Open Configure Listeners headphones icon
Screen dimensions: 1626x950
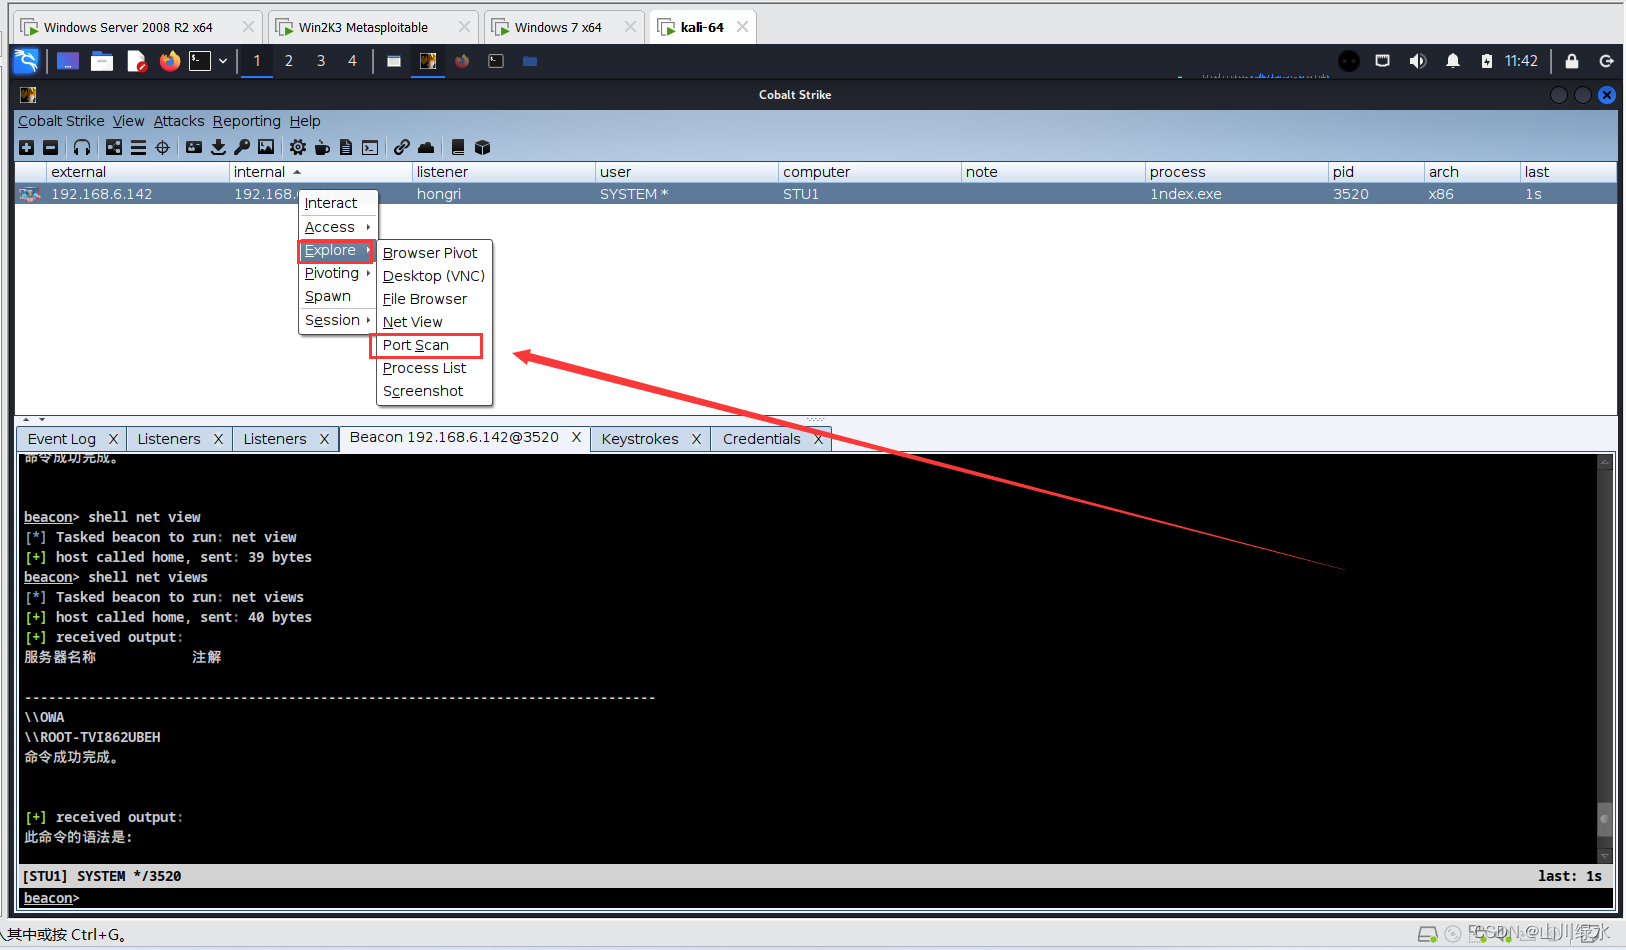click(82, 147)
